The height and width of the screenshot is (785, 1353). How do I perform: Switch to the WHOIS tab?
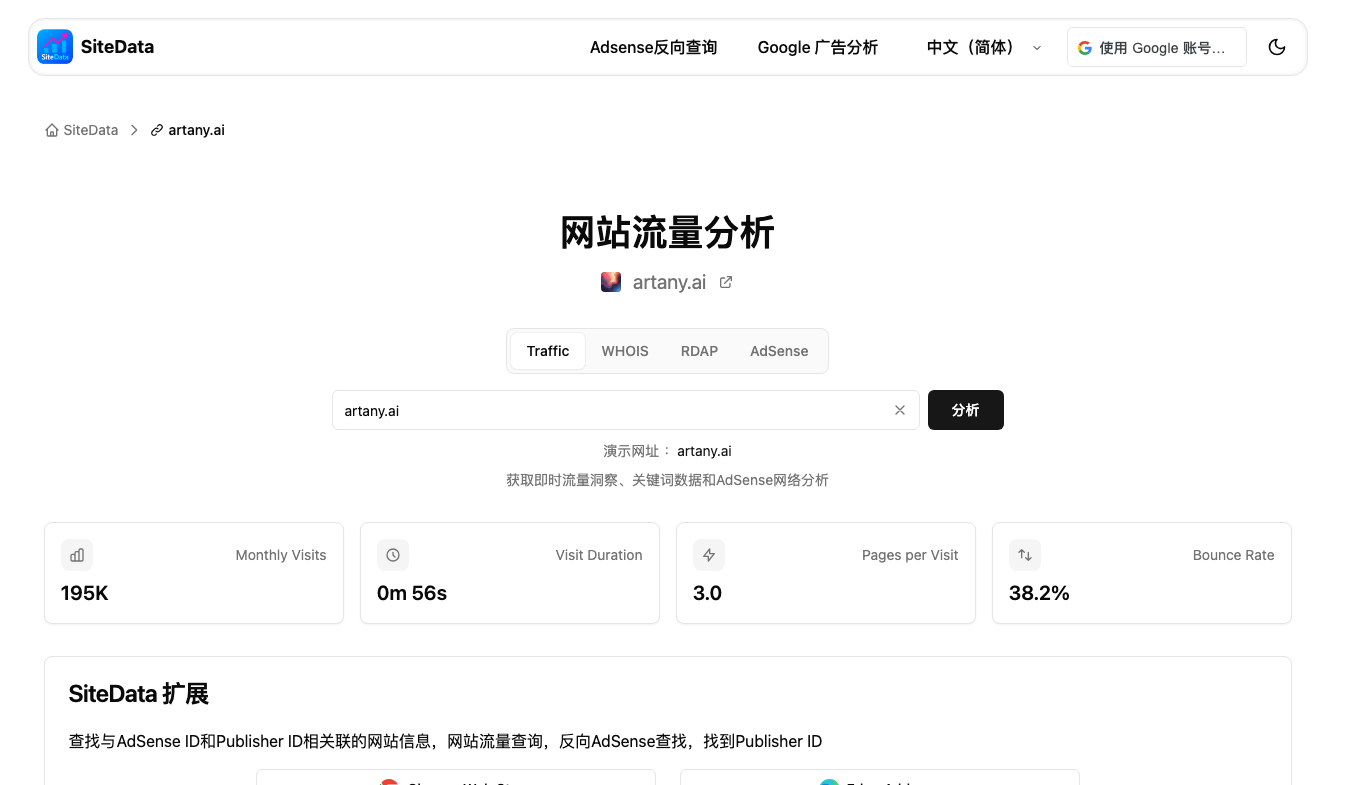[624, 351]
